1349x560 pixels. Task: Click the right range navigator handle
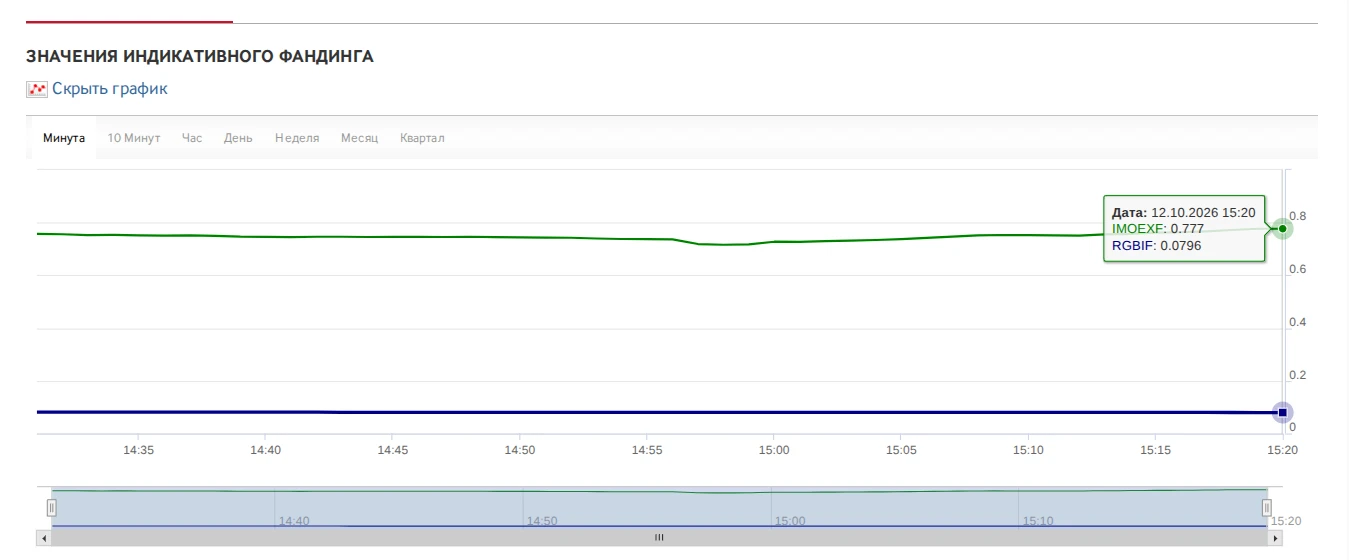[x=1267, y=507]
